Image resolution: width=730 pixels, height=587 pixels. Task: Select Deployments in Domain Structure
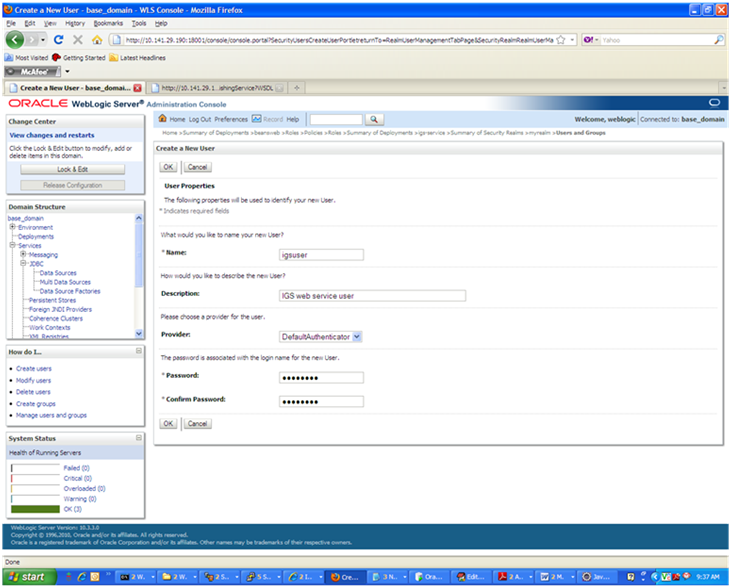click(36, 236)
